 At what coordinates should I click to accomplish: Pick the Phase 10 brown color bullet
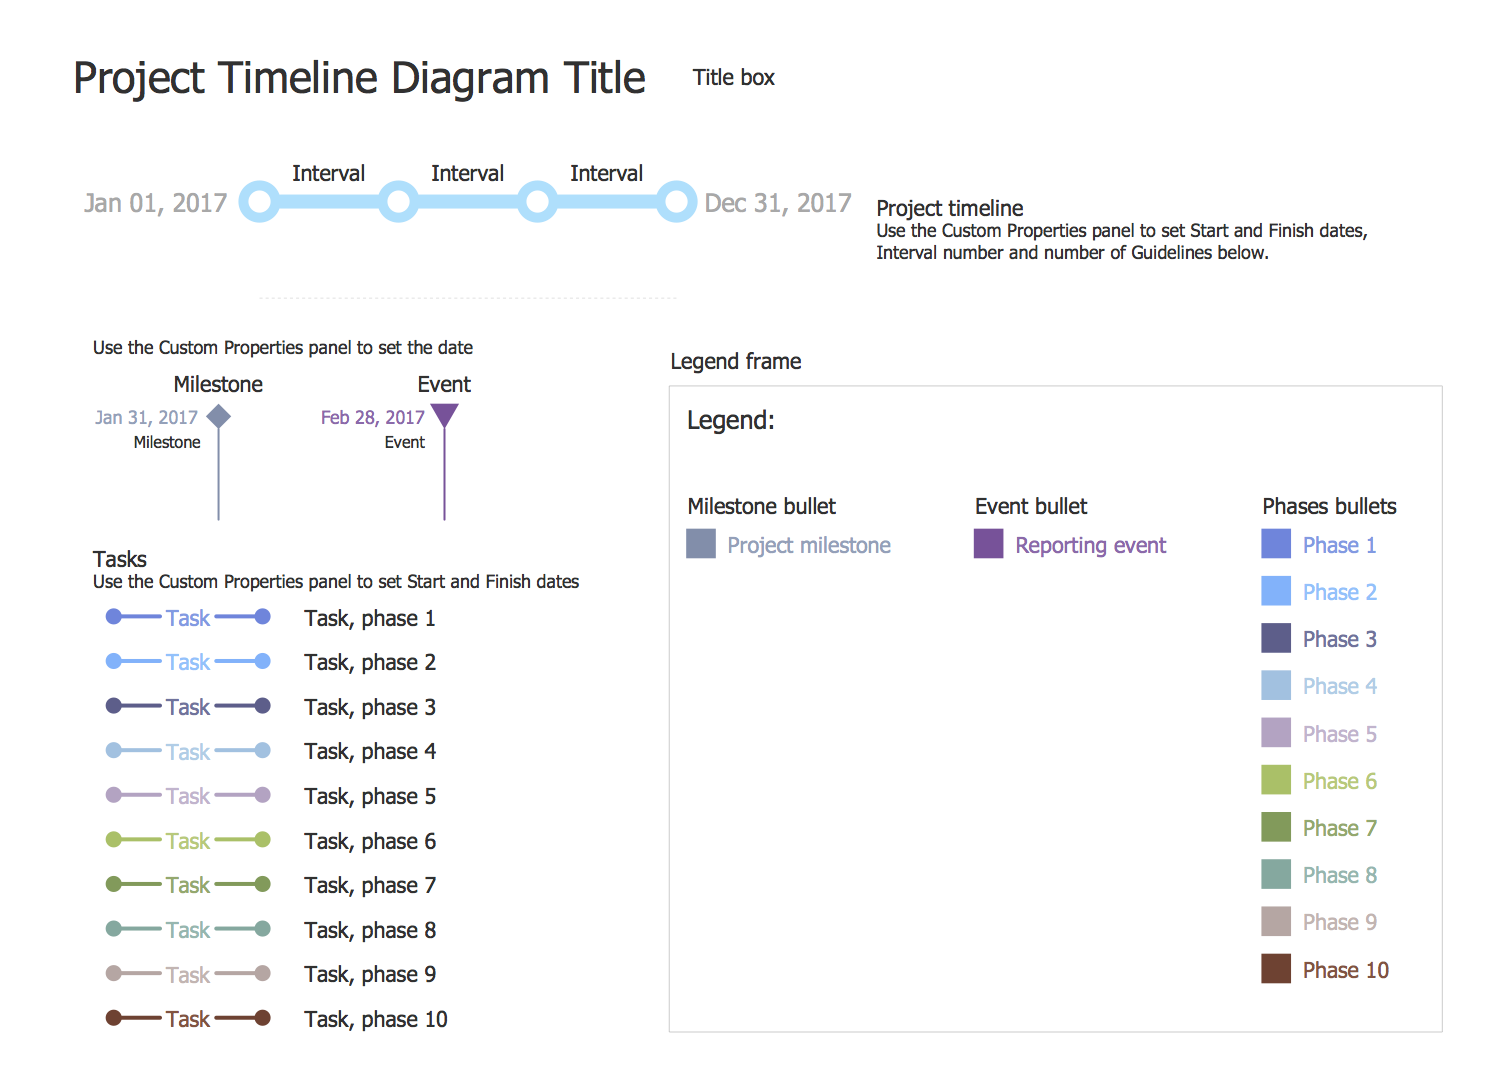1276,969
